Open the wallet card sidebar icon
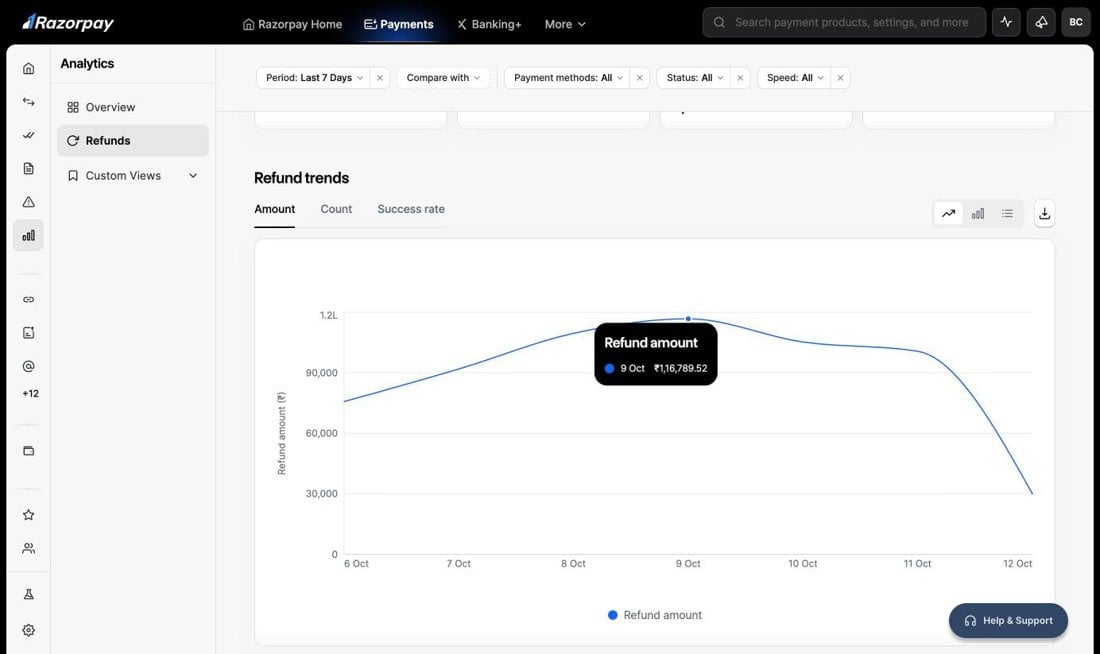Screen dimensions: 1100x654 point(28,451)
